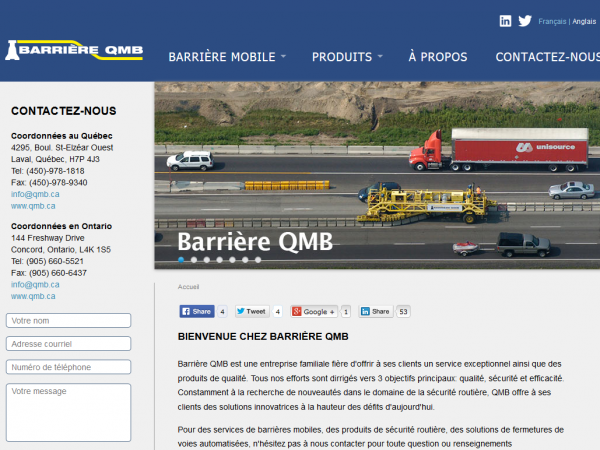Click the address 4295, Boul. St-Elzéar Ouest
600x450 pixels.
[62, 147]
